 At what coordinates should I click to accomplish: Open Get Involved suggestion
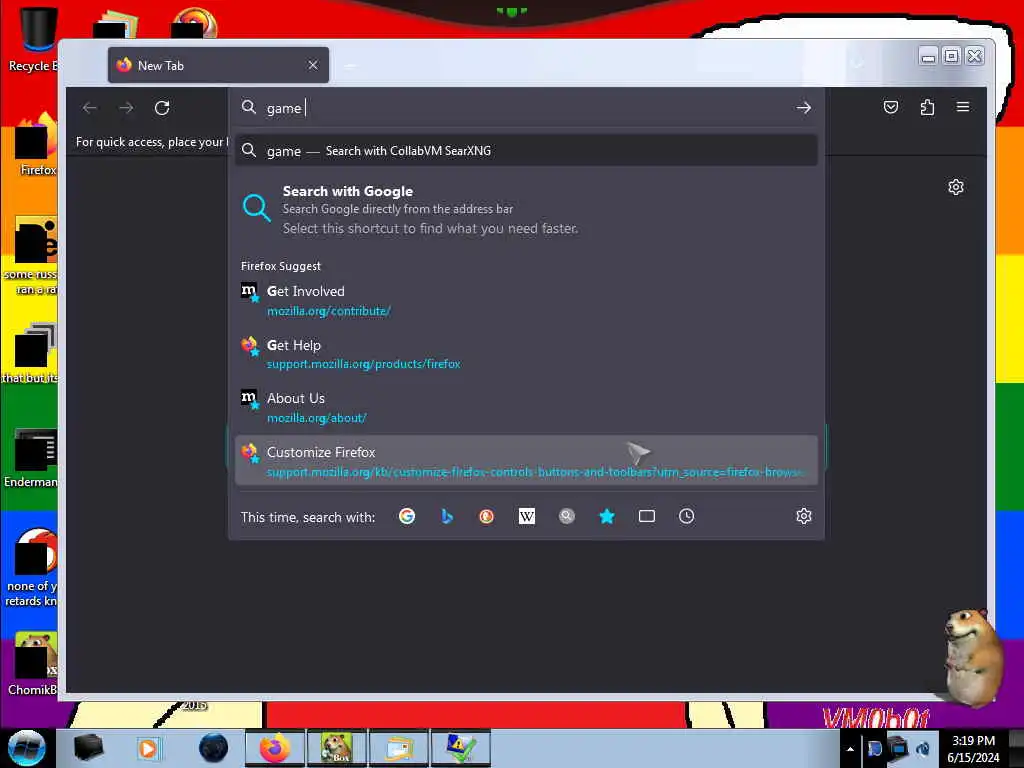pos(526,300)
